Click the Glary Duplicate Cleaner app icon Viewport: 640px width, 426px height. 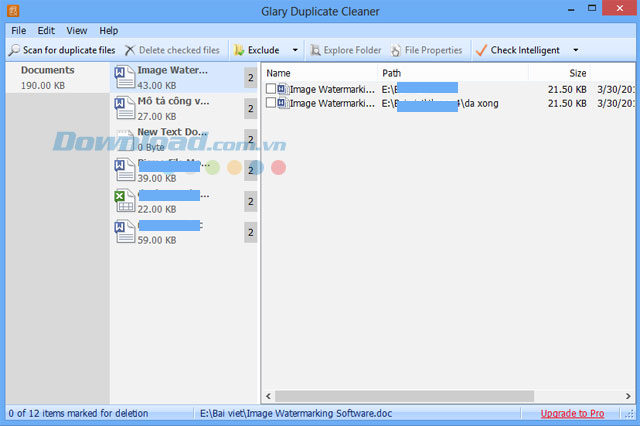(x=13, y=11)
